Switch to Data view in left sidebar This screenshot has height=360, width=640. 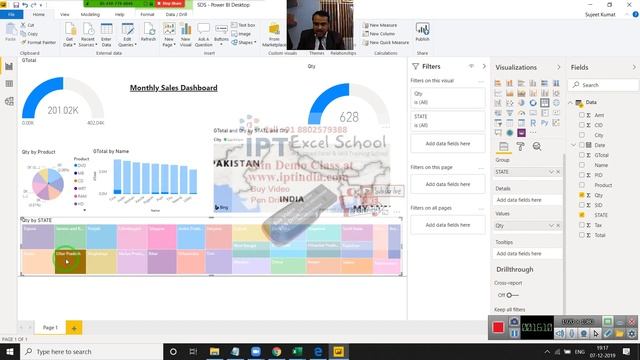[x=9, y=84]
